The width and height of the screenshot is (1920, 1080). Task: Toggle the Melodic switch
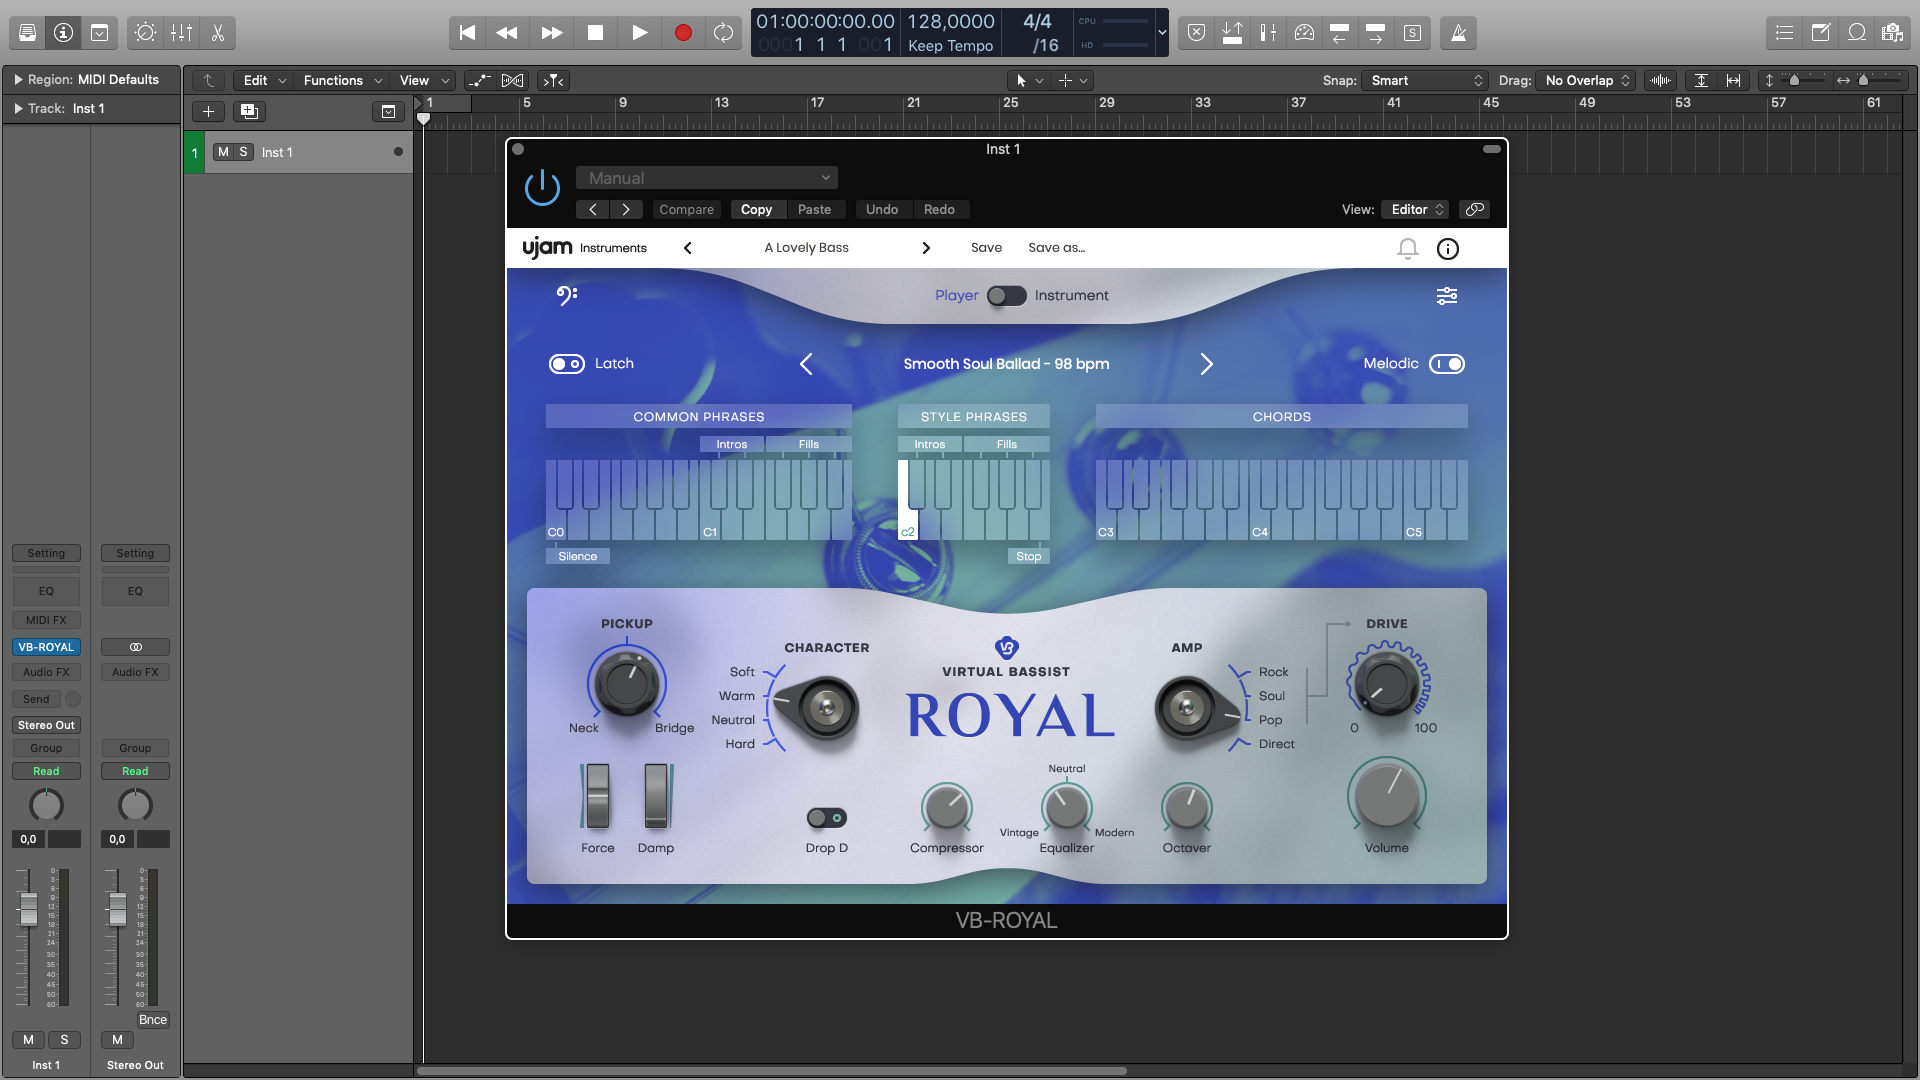tap(1446, 364)
